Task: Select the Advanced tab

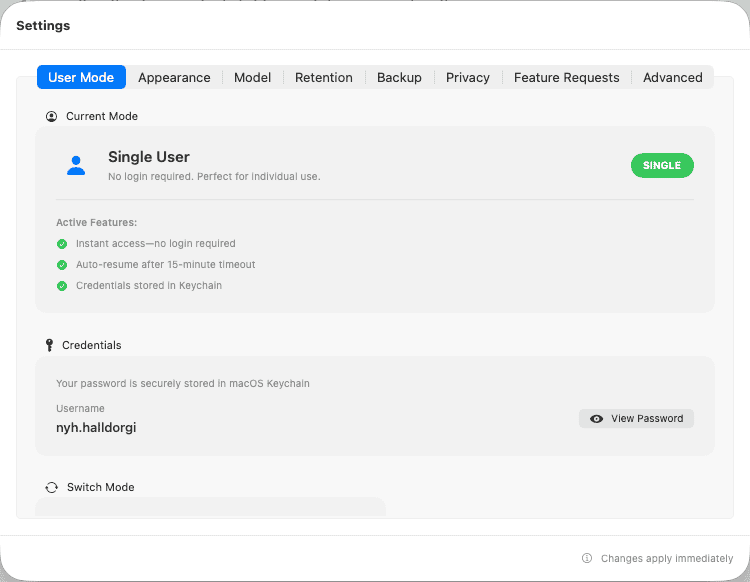Action: 673,77
